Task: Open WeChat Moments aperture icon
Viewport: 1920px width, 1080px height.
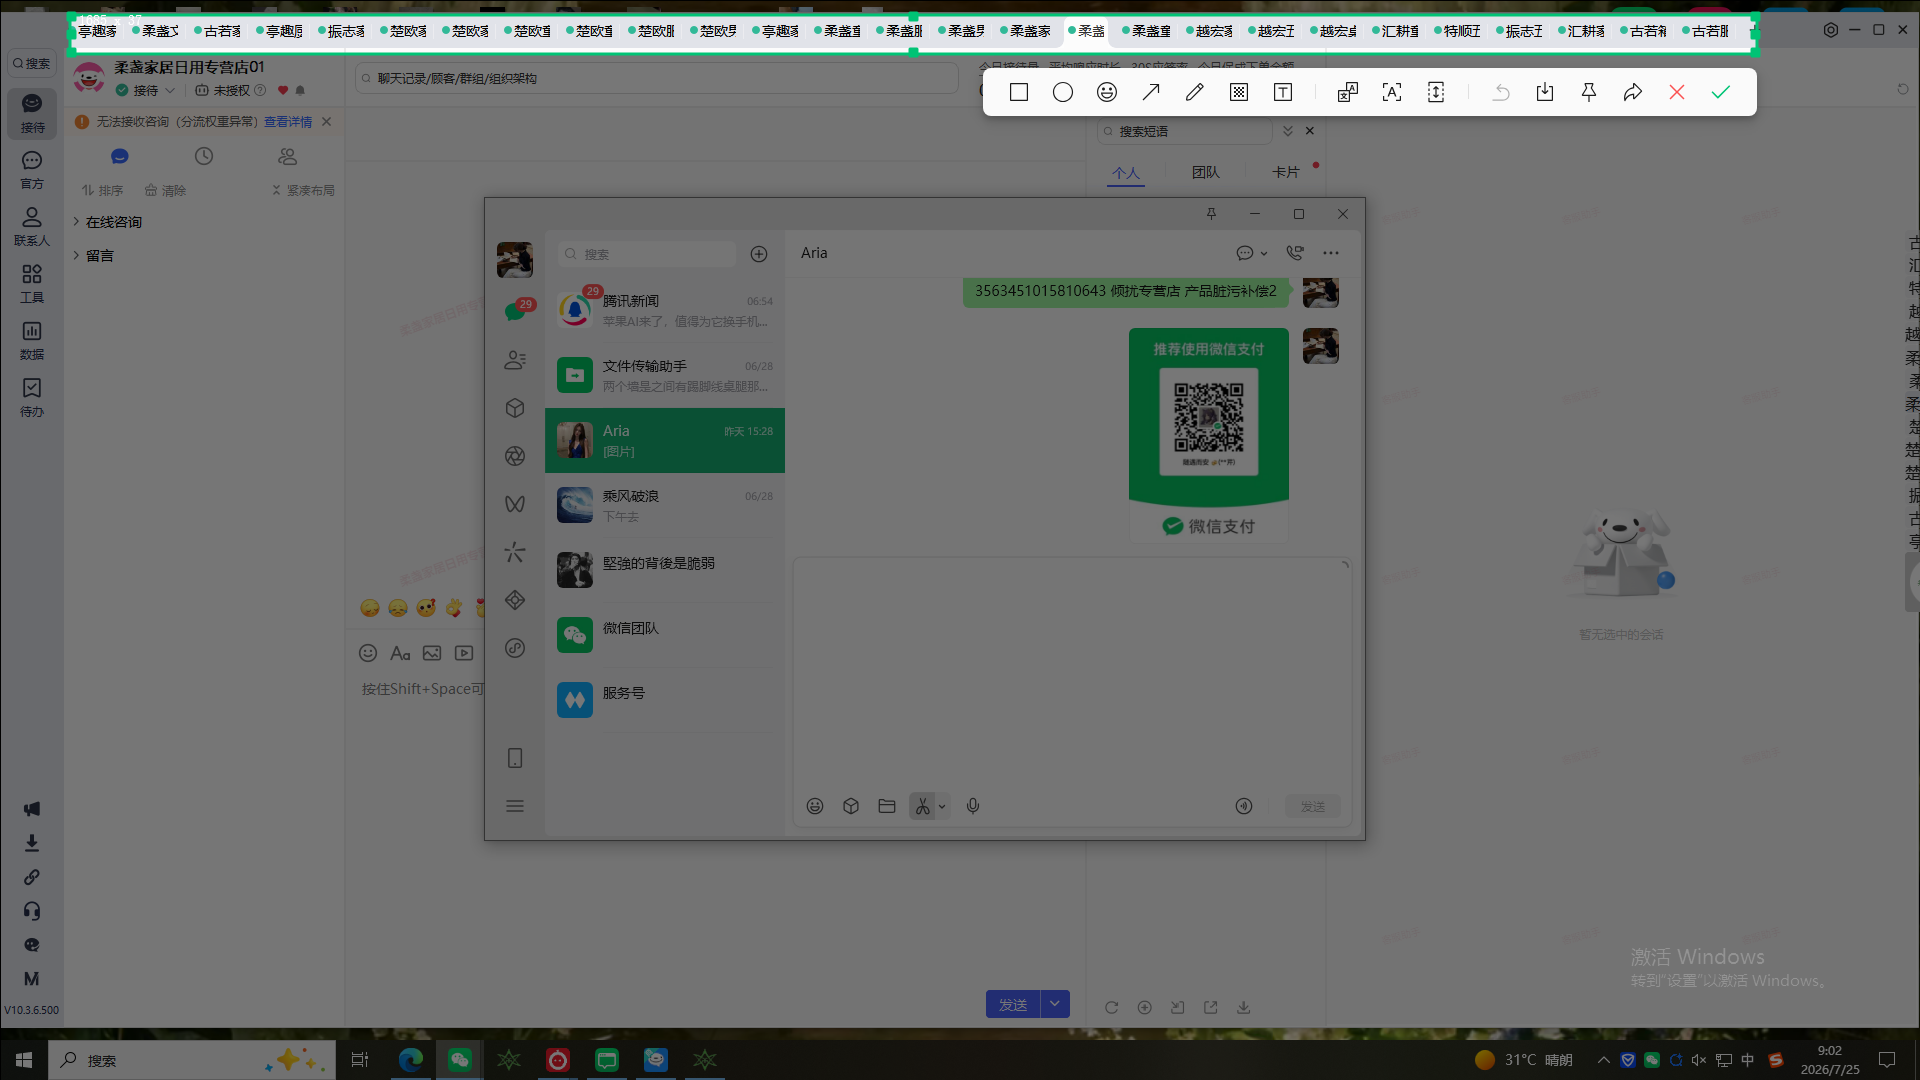Action: point(515,456)
